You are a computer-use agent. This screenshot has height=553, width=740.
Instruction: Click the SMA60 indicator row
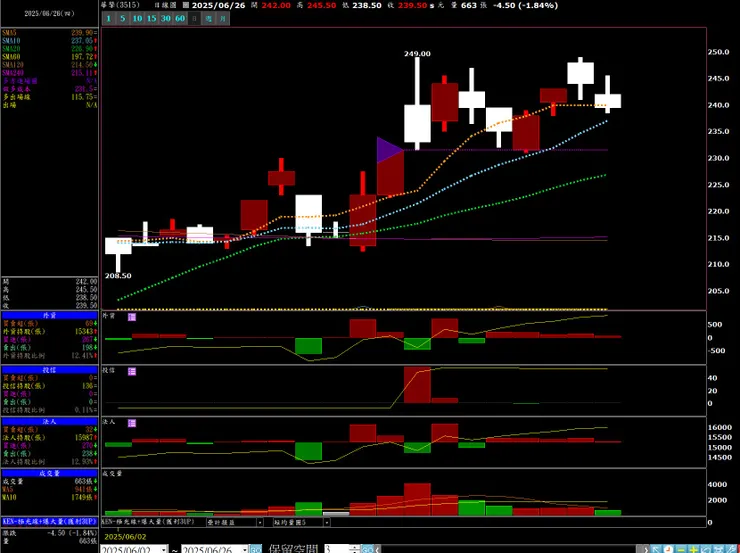50,57
